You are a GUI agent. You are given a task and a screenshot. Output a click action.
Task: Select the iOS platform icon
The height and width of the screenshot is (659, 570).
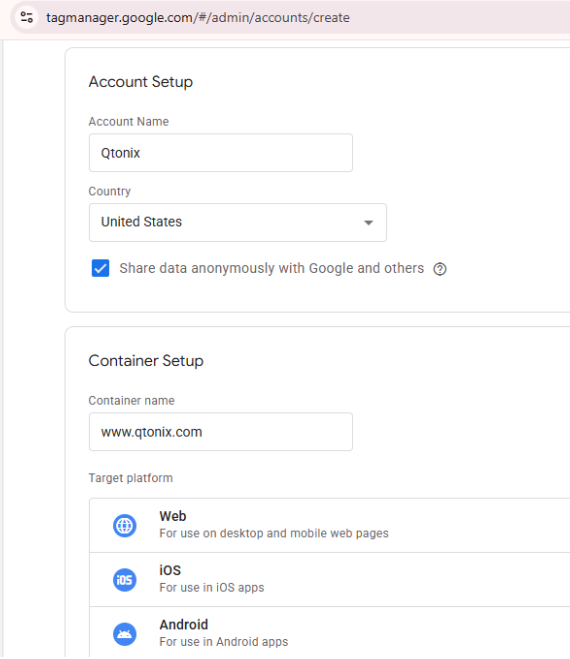[x=124, y=580]
